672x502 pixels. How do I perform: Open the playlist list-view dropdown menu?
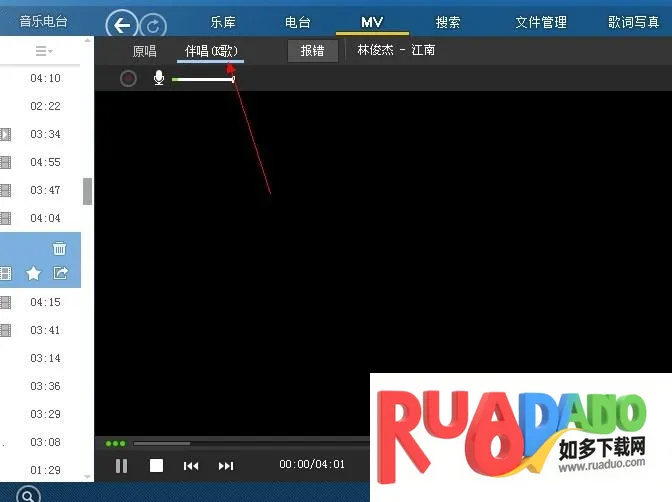click(x=44, y=50)
